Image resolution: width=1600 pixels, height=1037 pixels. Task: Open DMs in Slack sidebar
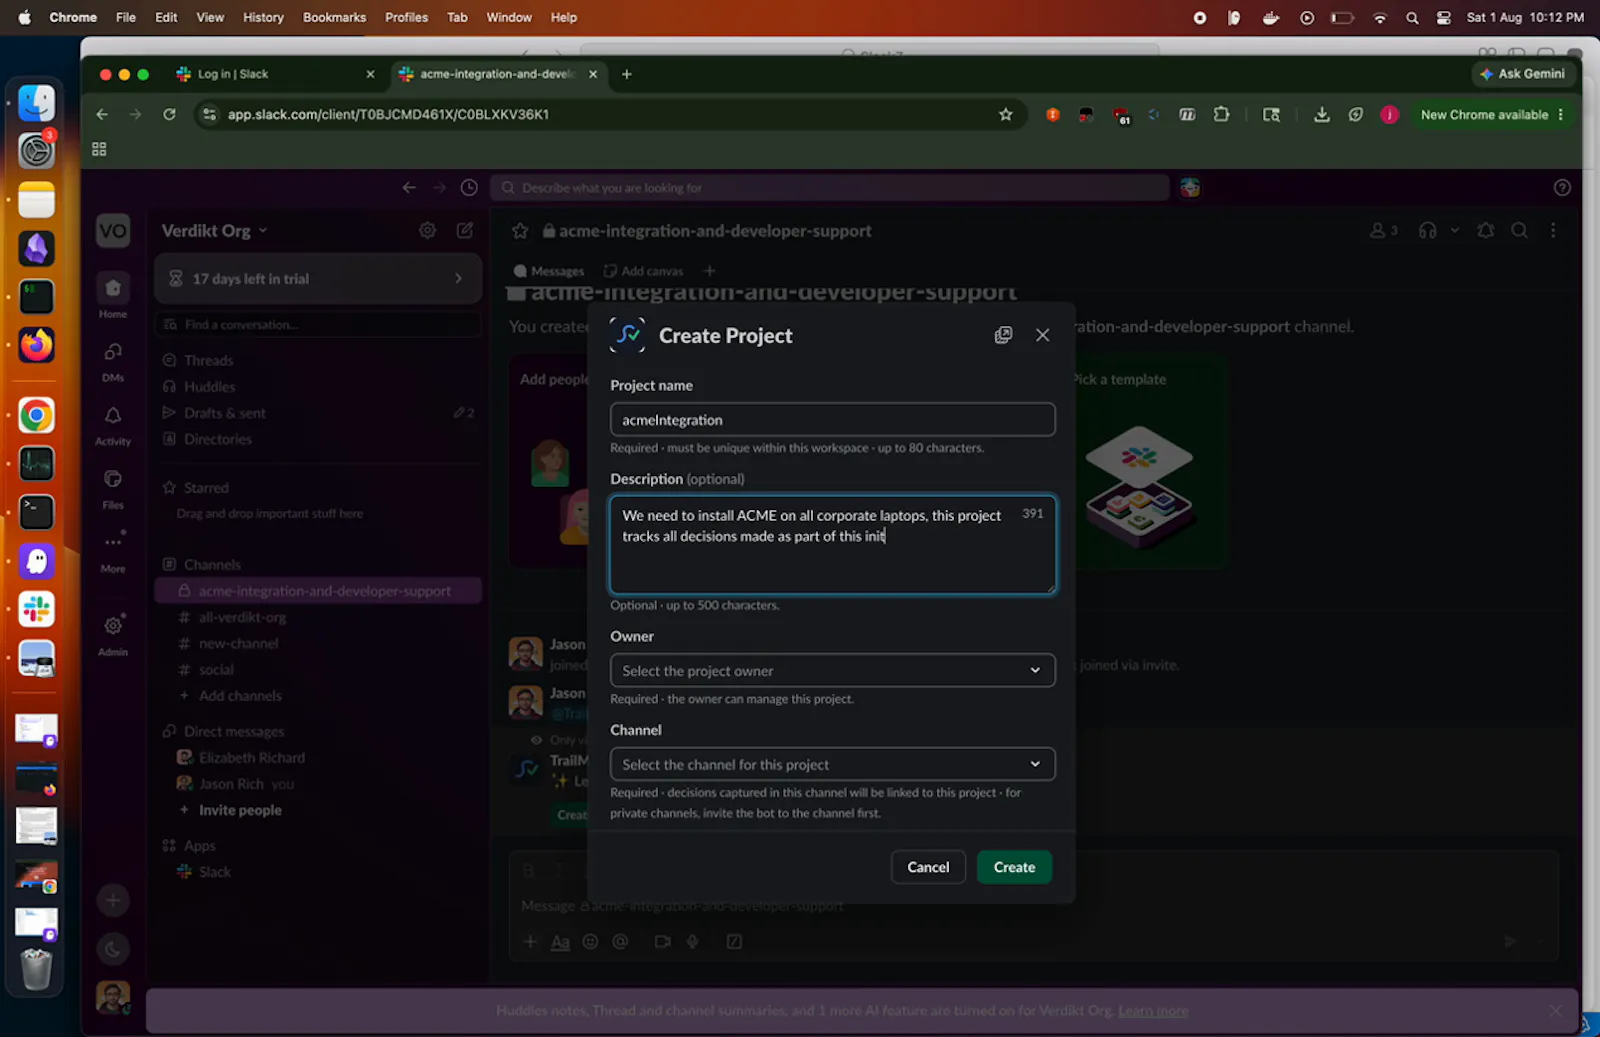click(113, 360)
